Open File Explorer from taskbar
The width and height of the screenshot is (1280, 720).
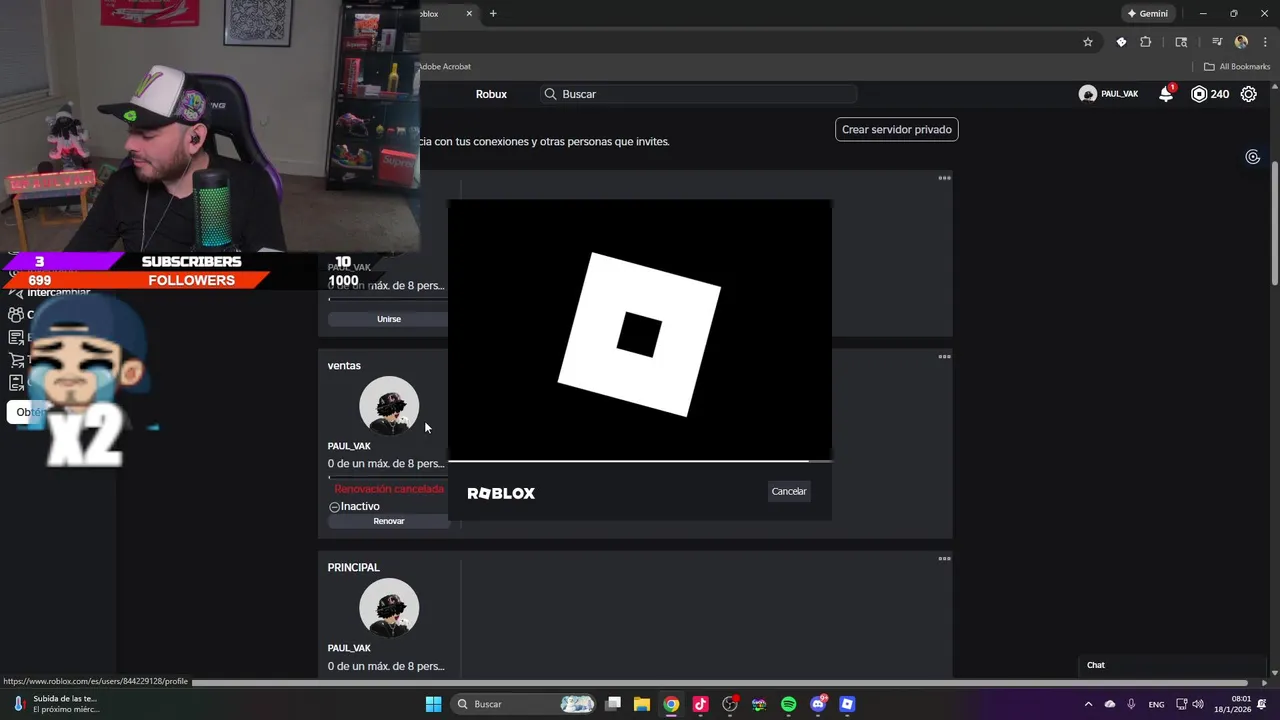642,704
